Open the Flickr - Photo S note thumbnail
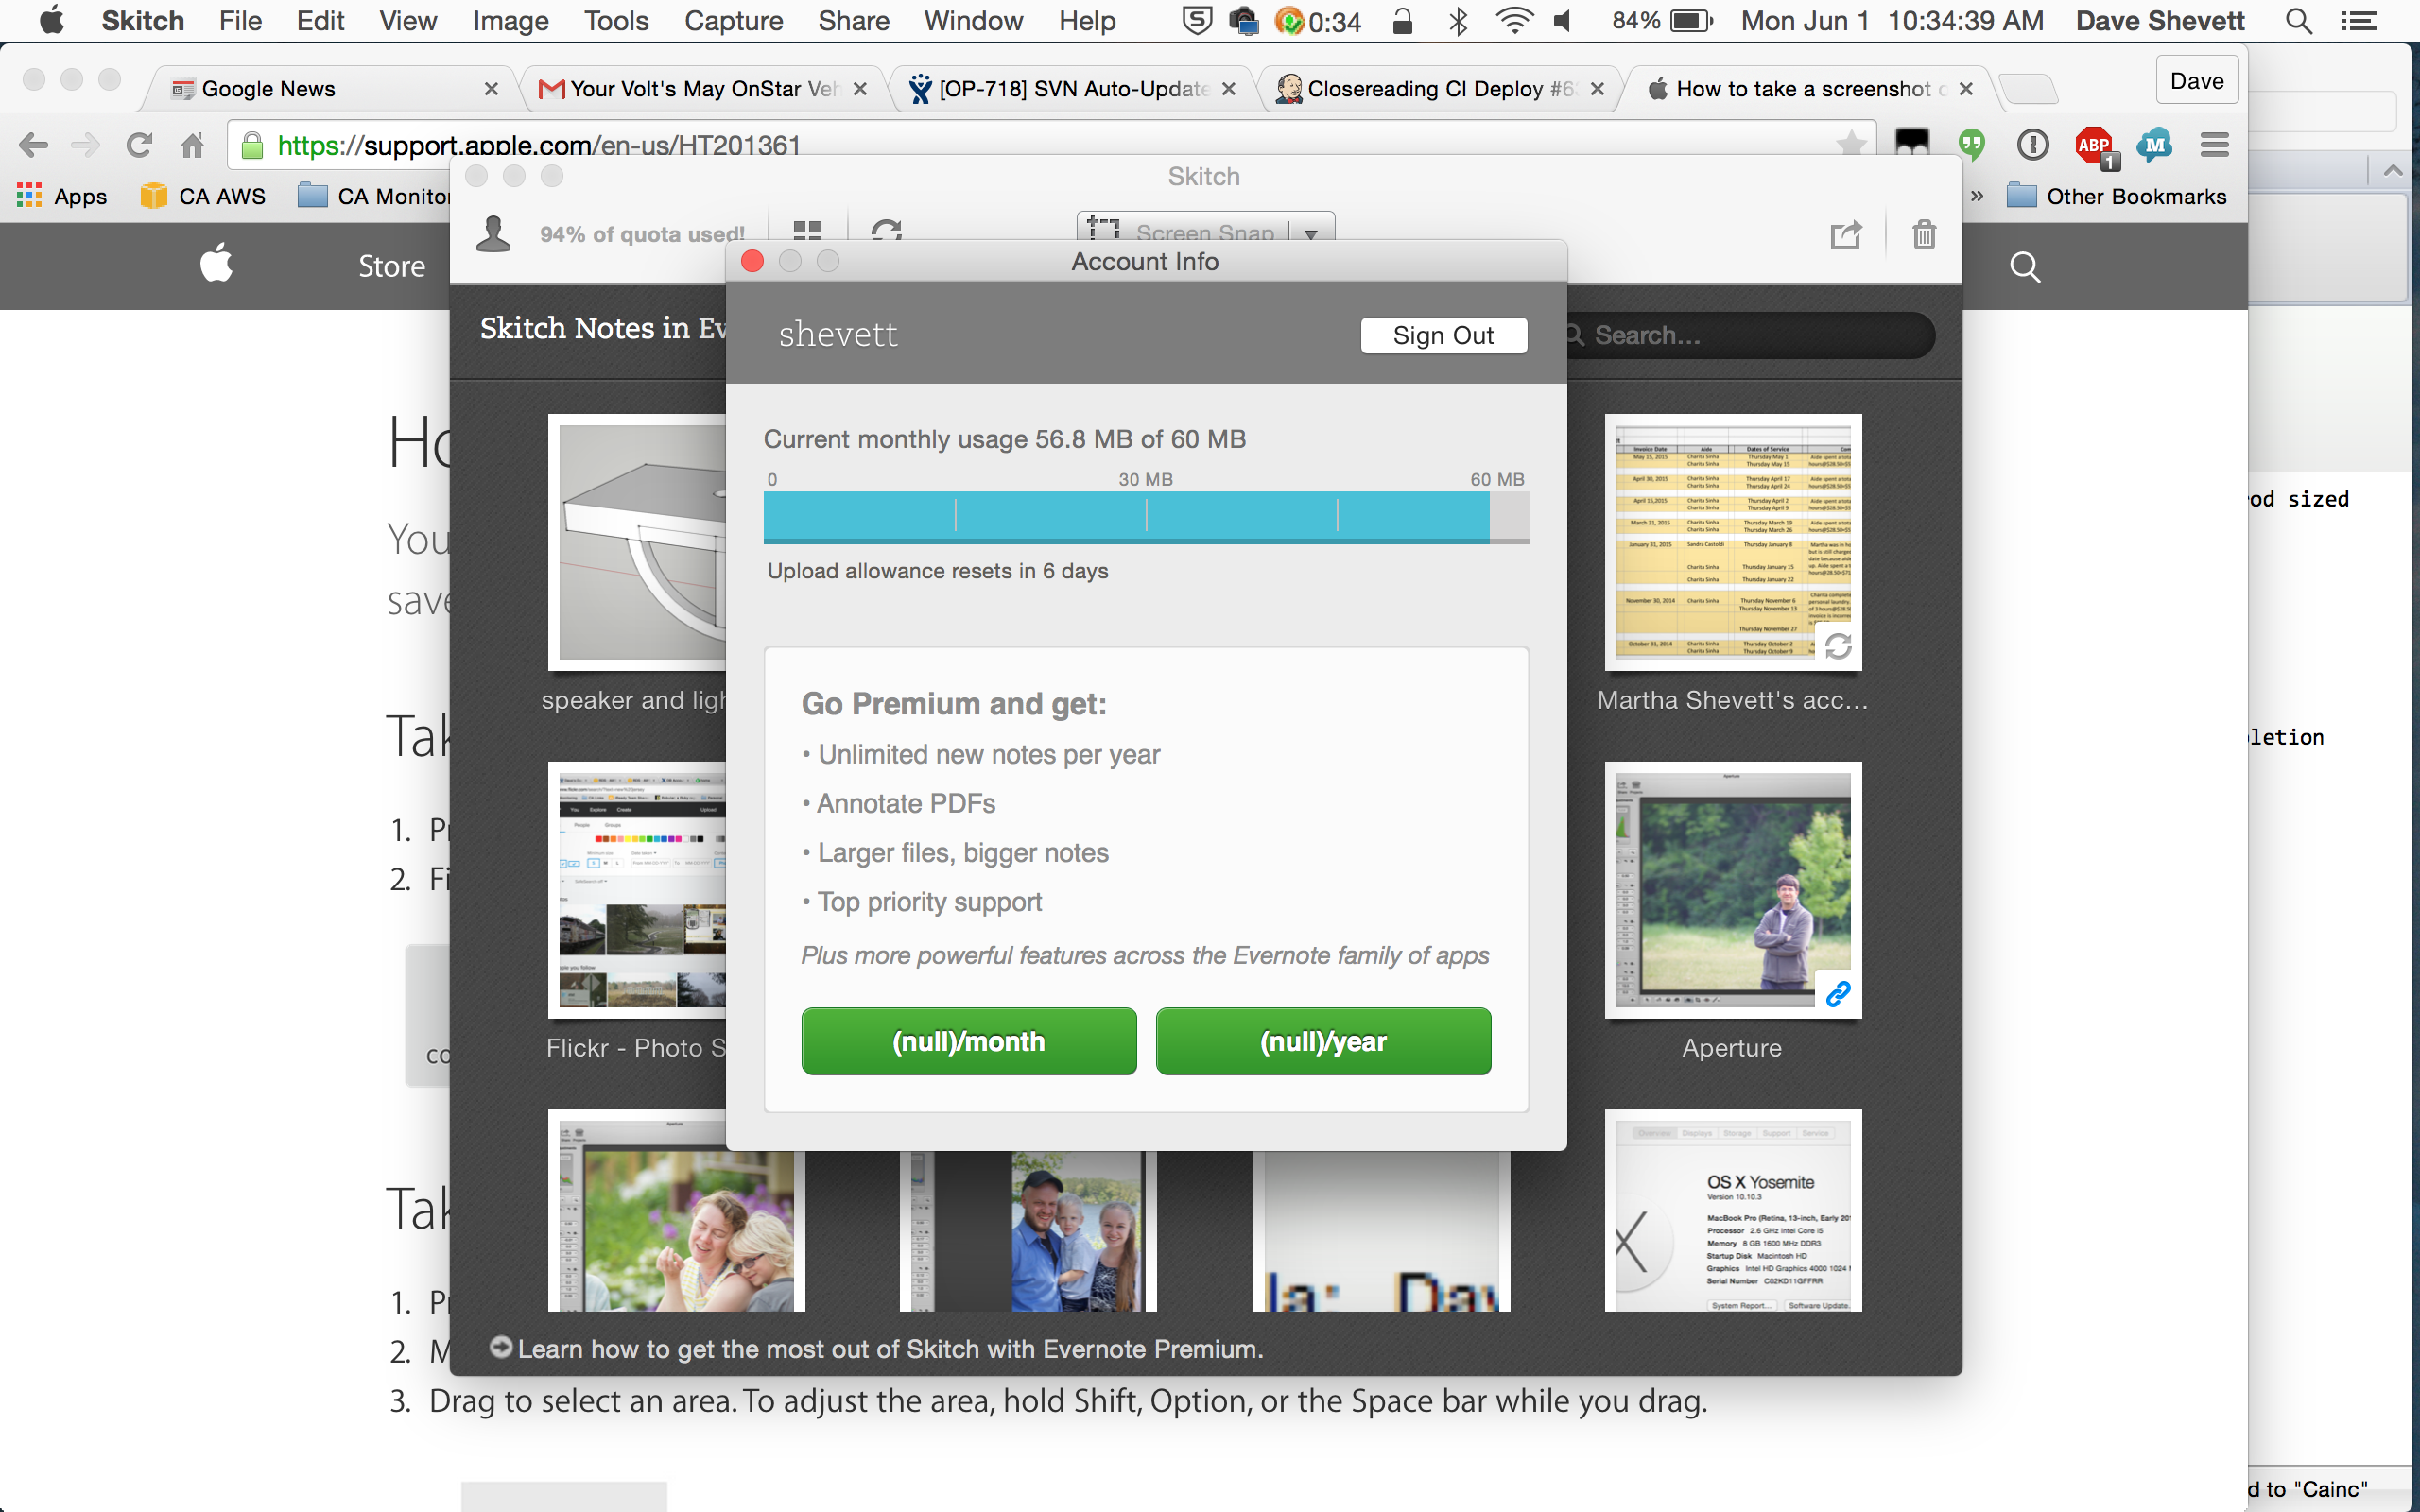 (637, 890)
